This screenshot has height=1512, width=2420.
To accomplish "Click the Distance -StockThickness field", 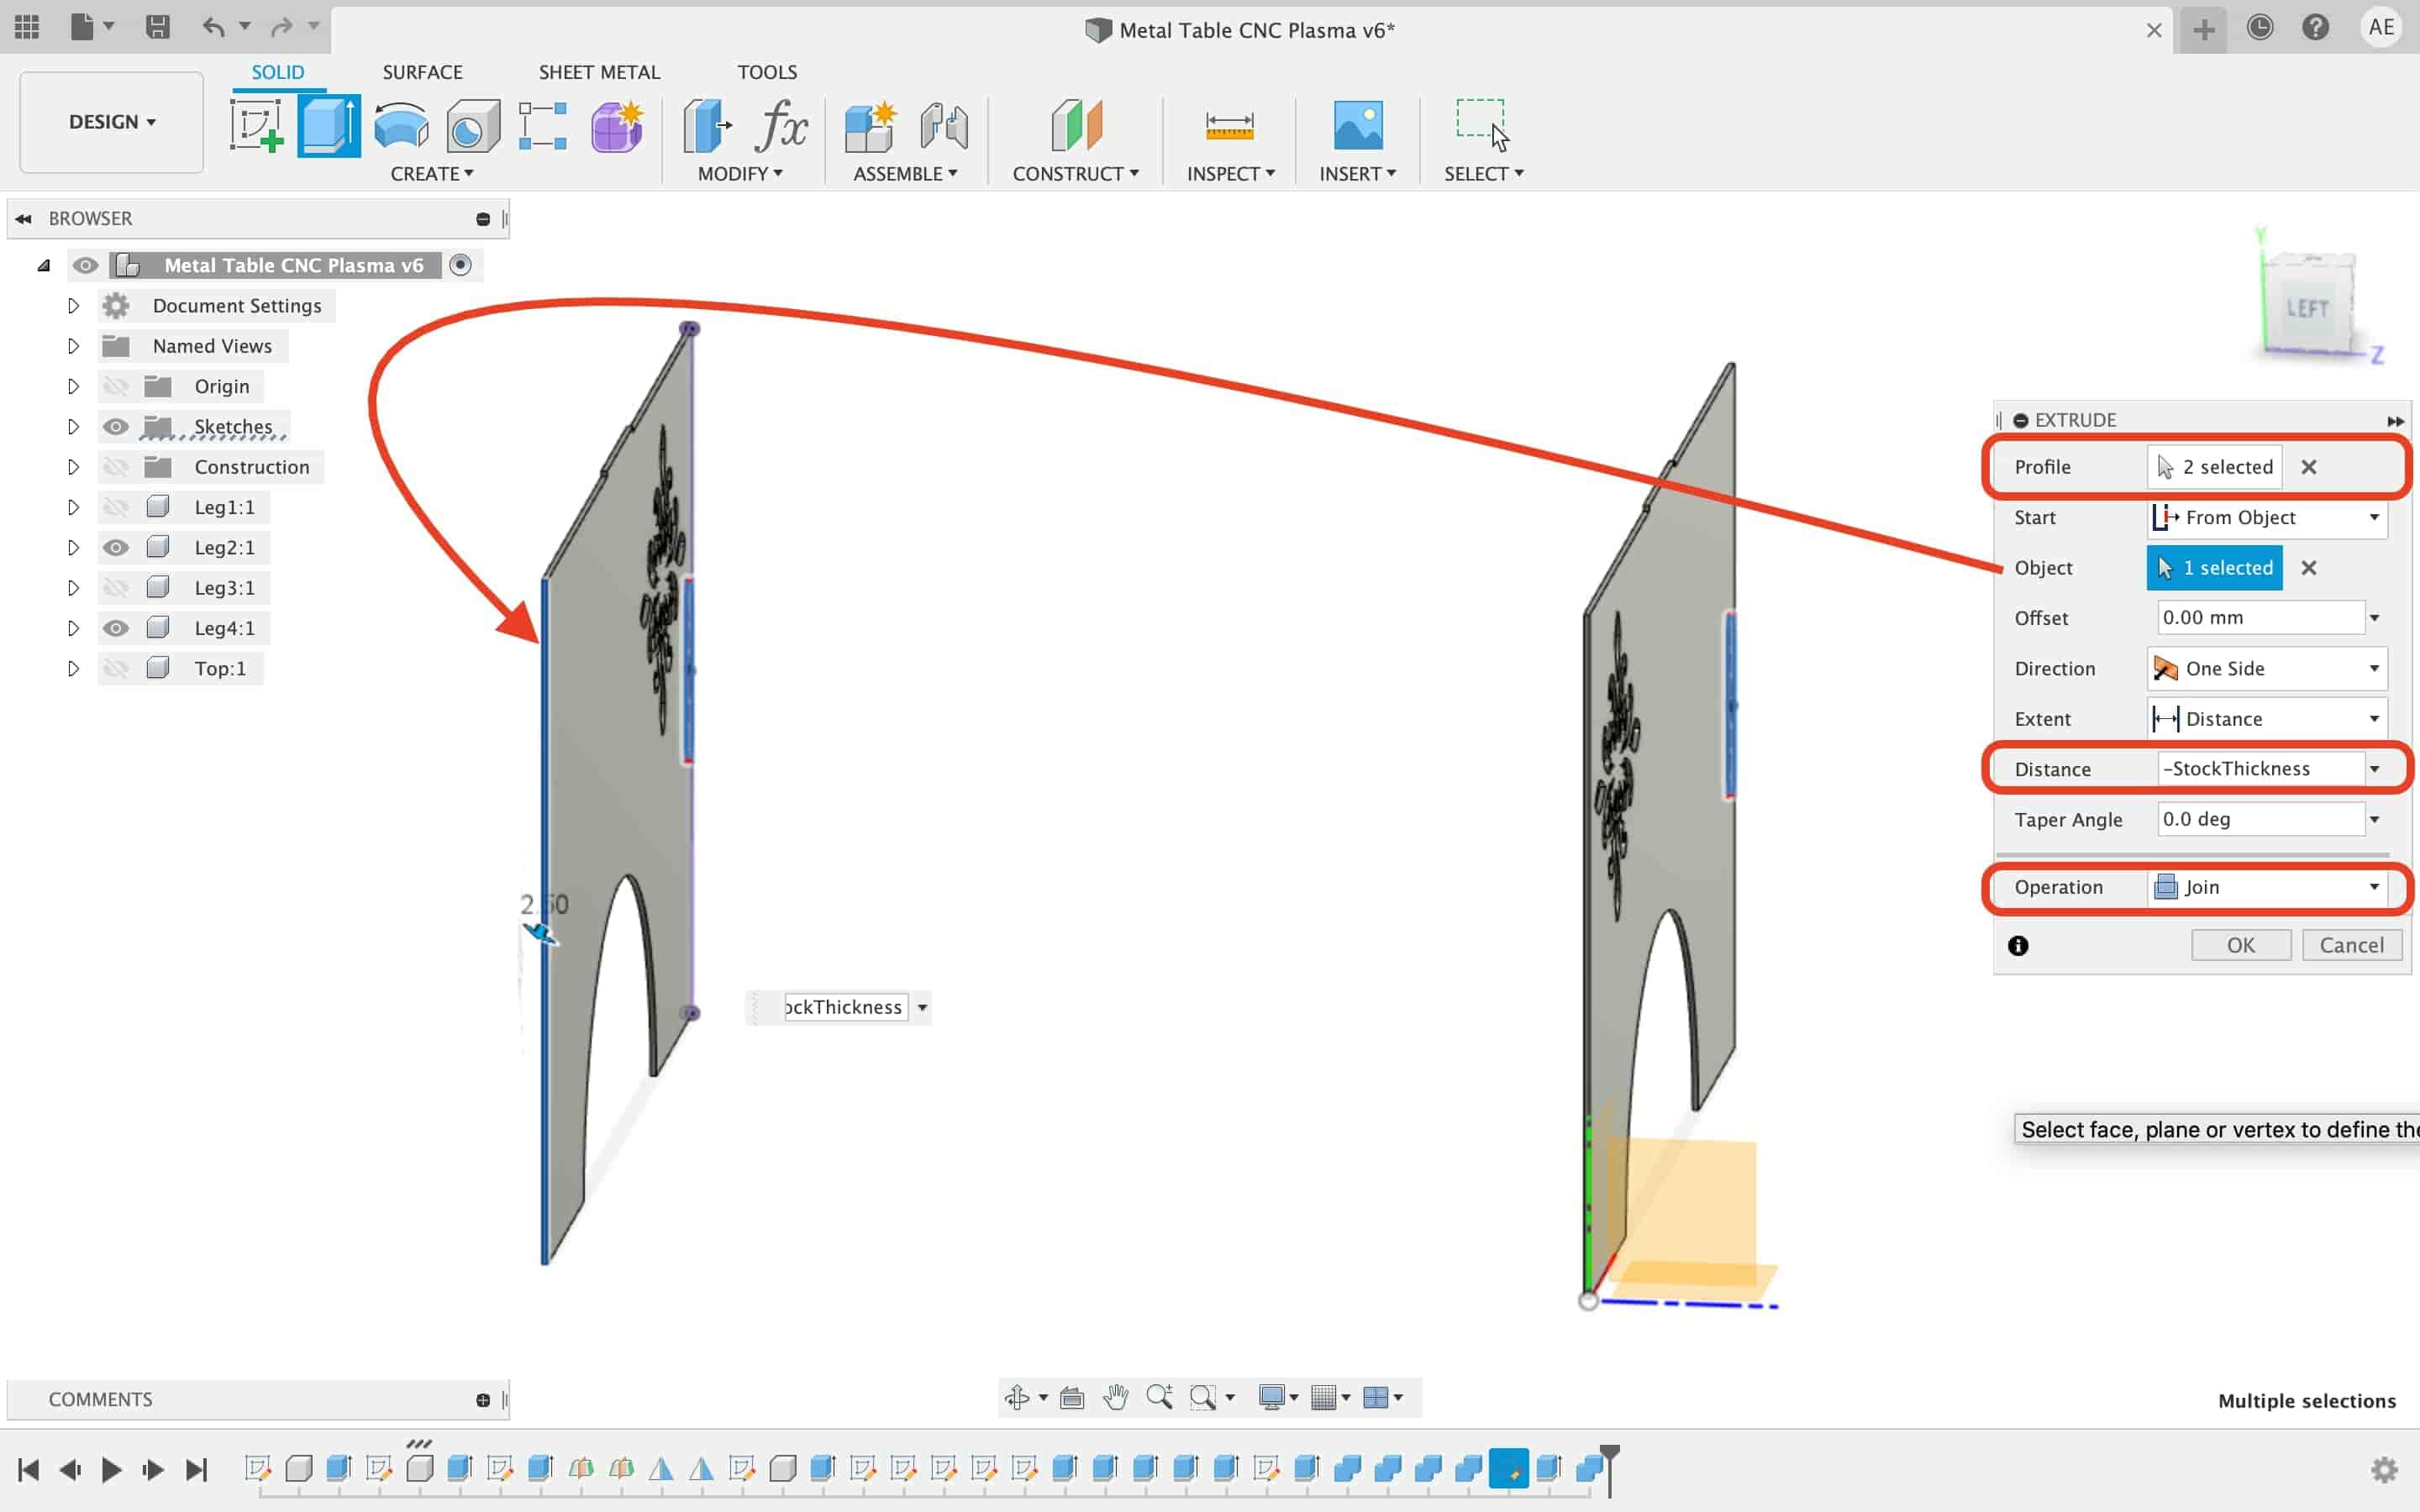I will (x=2260, y=768).
